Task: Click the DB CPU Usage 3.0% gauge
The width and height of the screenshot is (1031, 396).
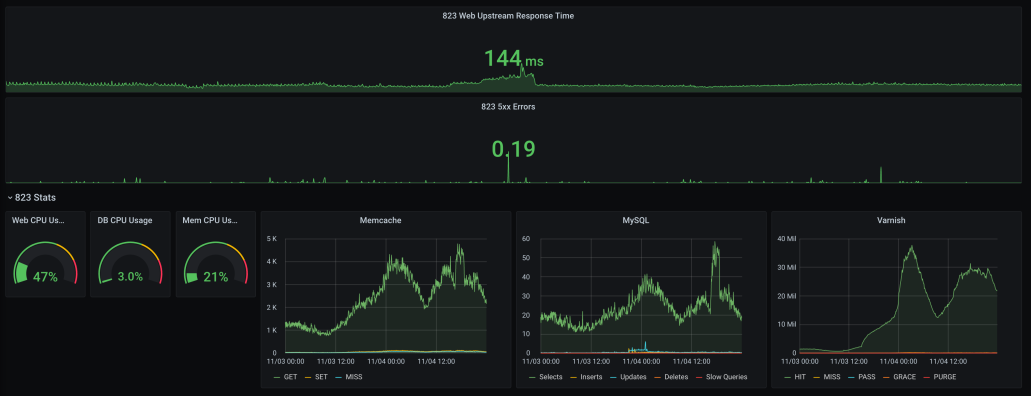Action: 130,264
